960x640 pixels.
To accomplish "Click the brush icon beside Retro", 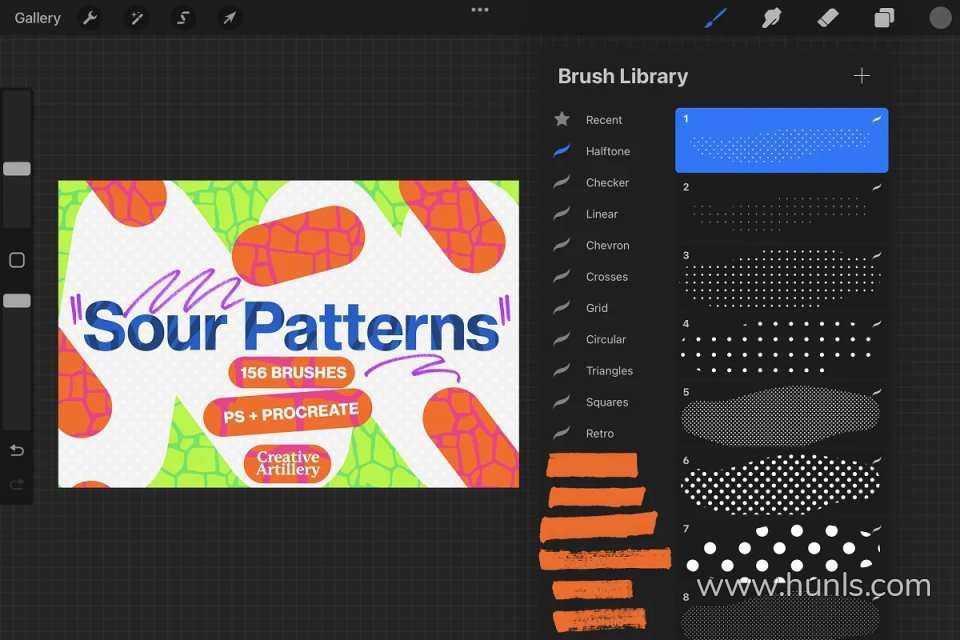I will [x=561, y=433].
